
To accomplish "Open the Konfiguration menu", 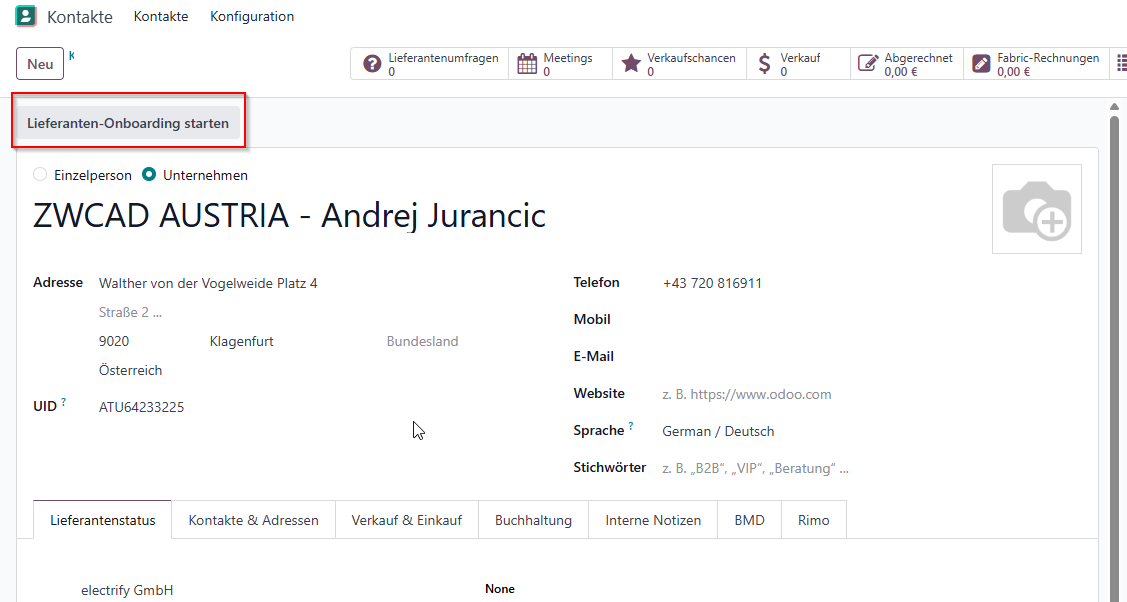I will tap(252, 16).
